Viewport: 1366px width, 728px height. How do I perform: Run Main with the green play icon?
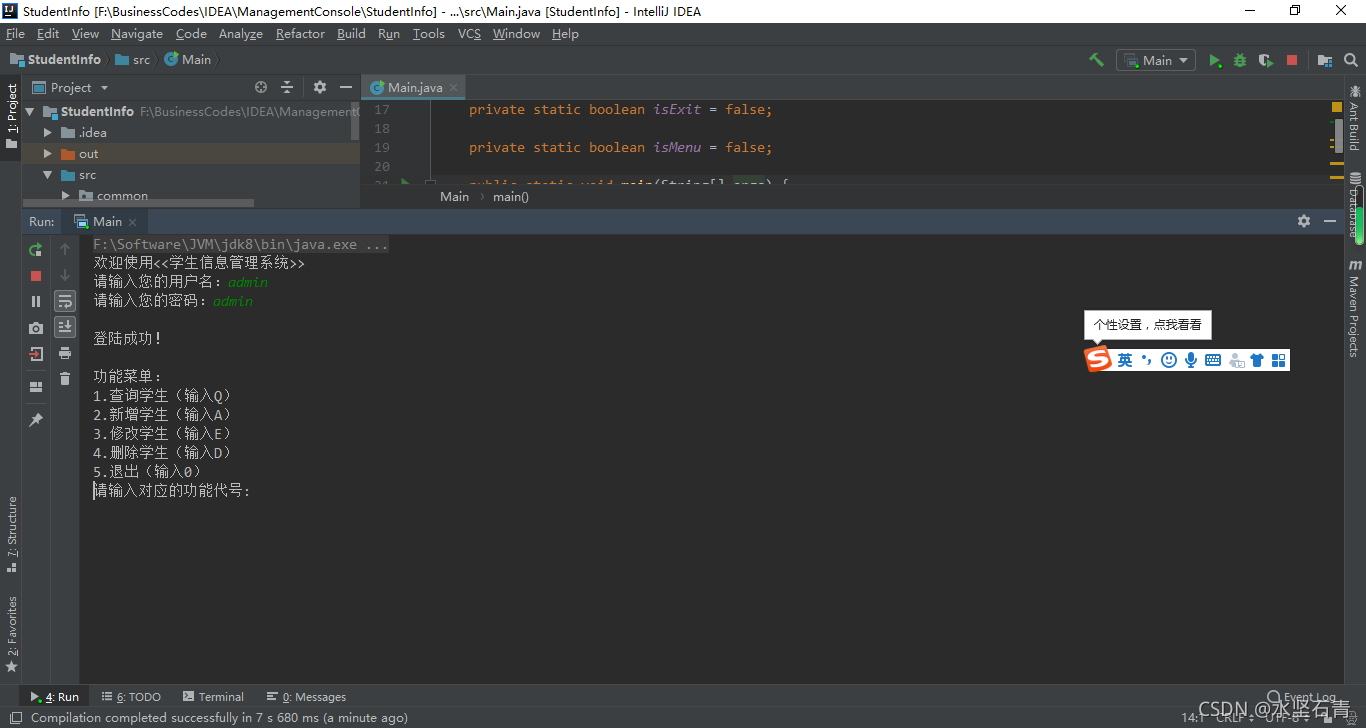coord(1215,60)
